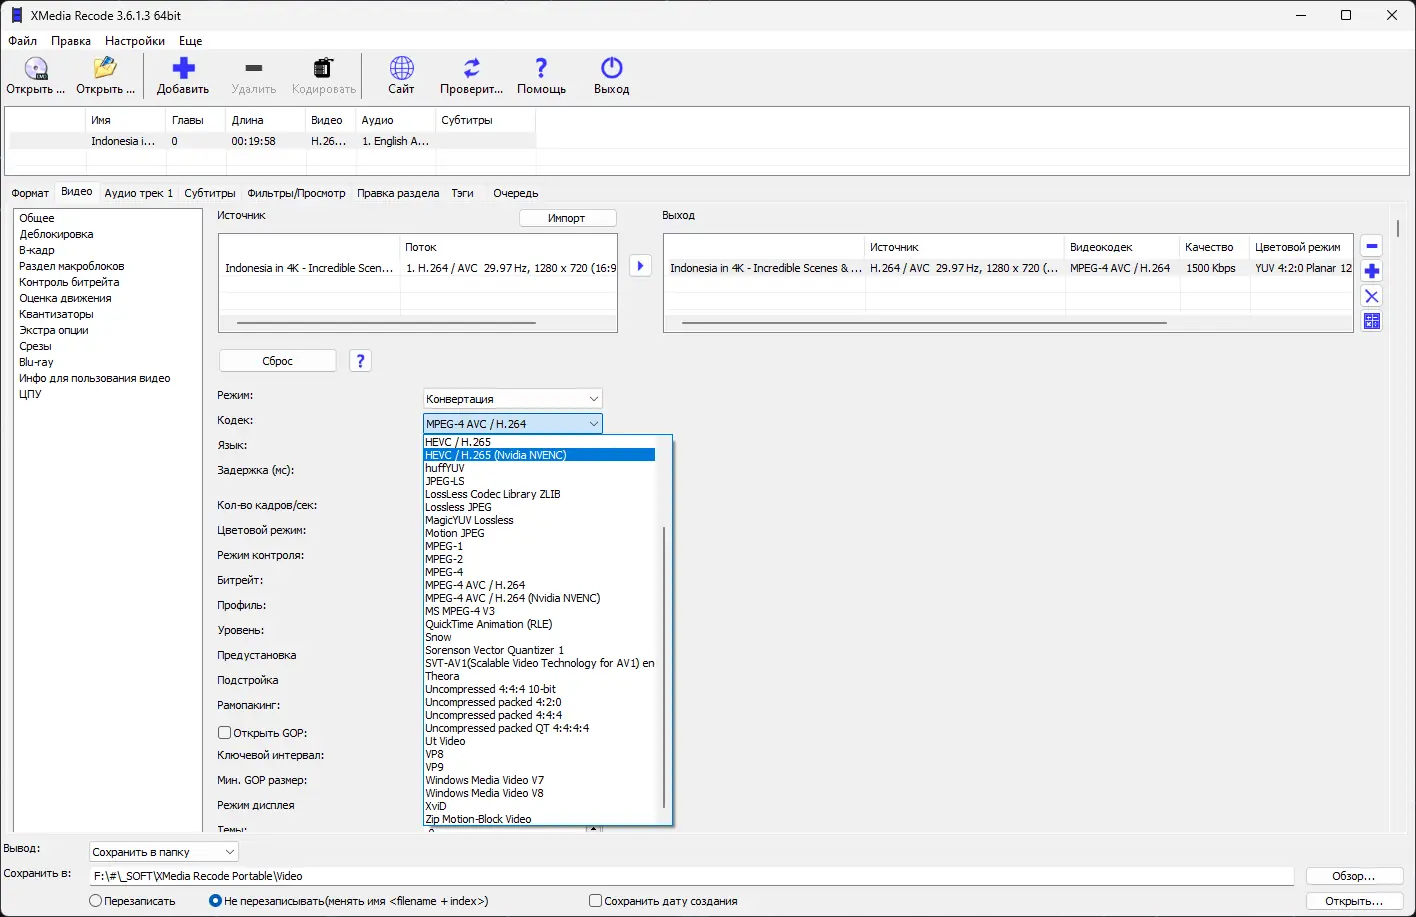This screenshot has width=1416, height=917.
Task: Enable the Открыть GOP checkbox
Action: coord(225,733)
